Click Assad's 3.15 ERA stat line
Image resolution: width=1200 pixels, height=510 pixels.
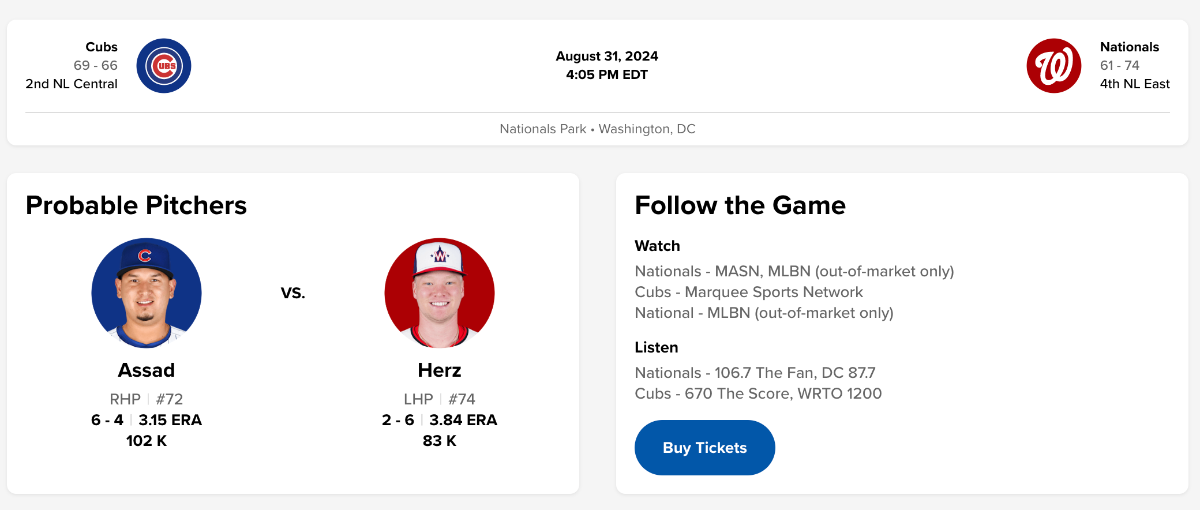[x=170, y=420]
